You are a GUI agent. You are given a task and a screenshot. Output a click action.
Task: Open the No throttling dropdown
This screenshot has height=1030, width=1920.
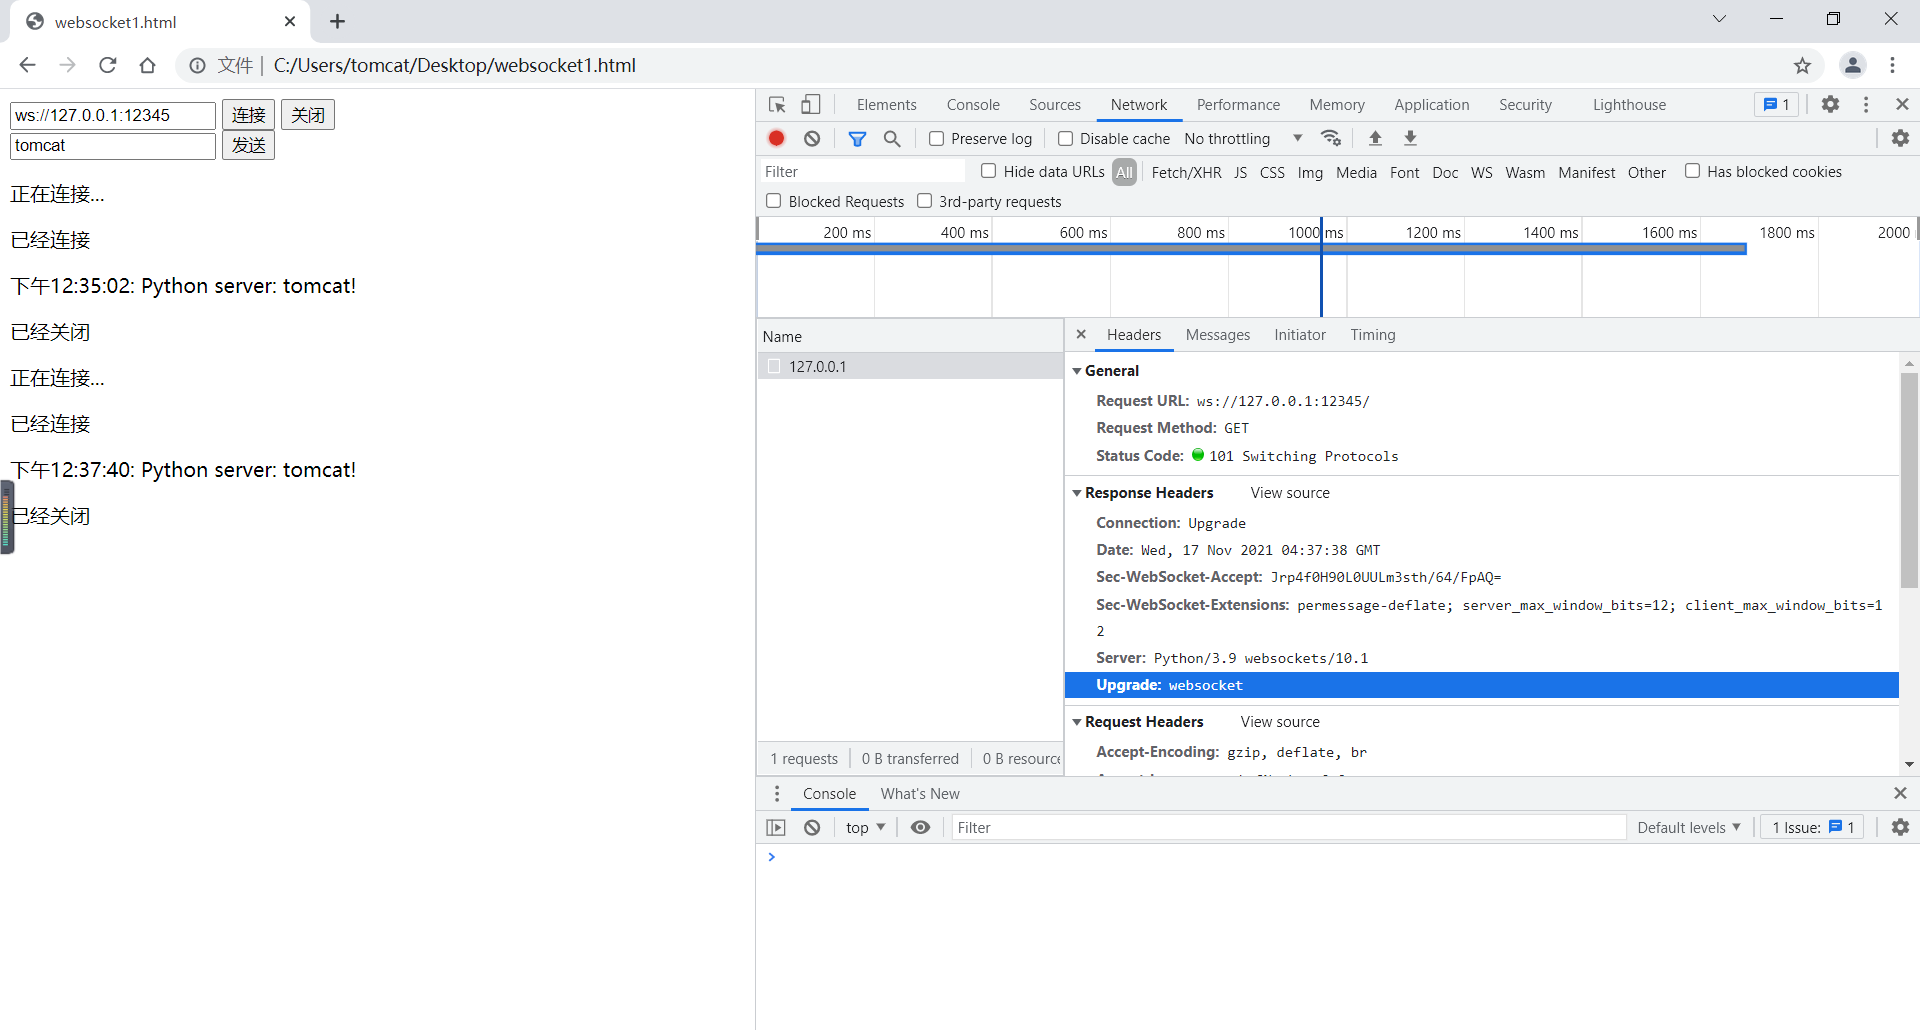(x=1243, y=138)
